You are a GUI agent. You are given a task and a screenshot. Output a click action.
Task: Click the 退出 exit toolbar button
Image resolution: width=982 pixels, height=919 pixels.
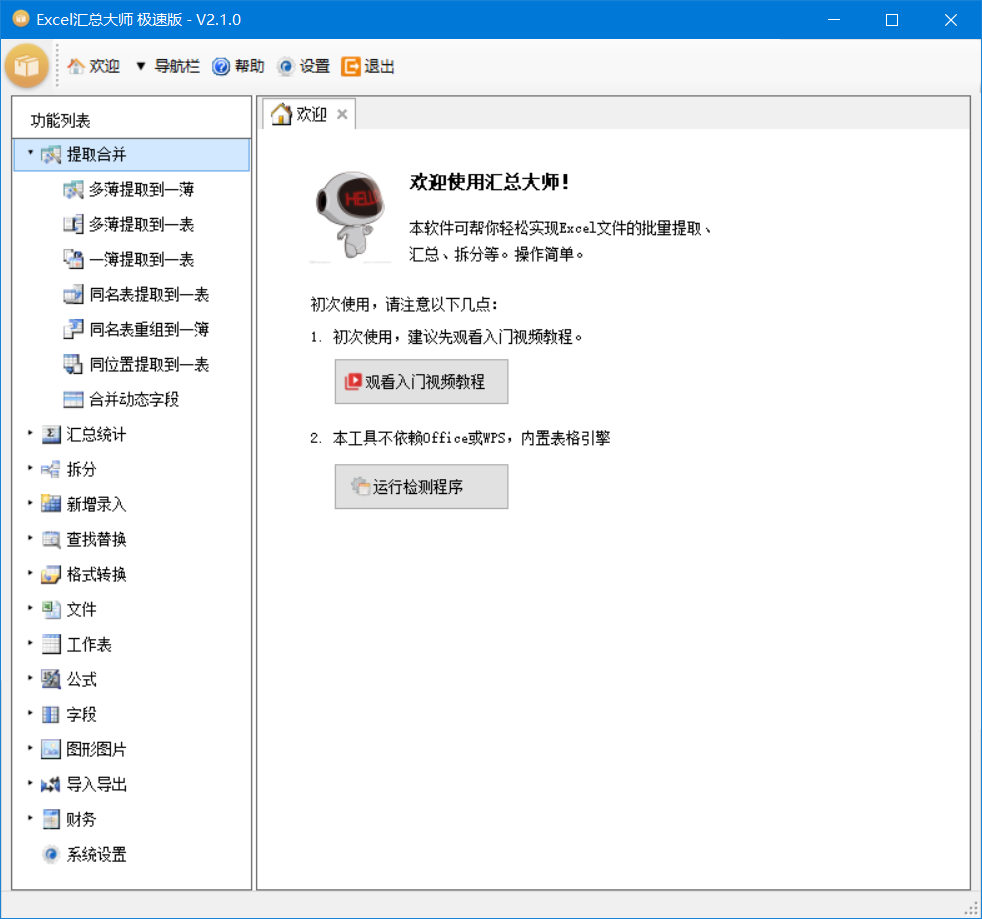368,66
